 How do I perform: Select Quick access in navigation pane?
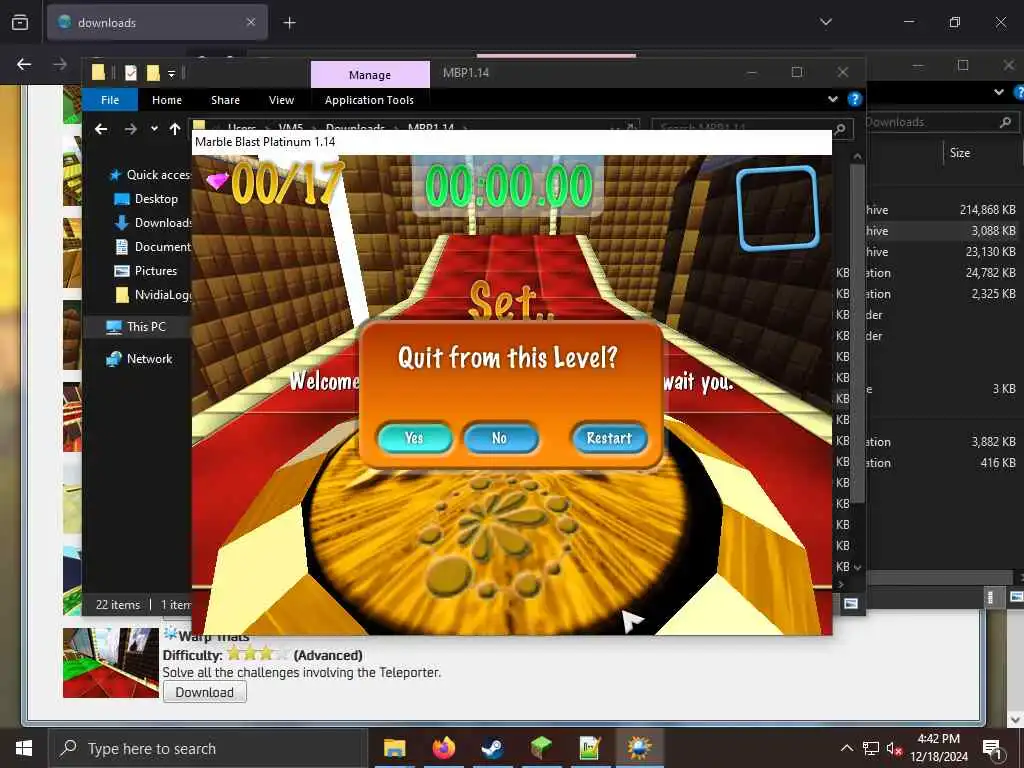pyautogui.click(x=150, y=174)
